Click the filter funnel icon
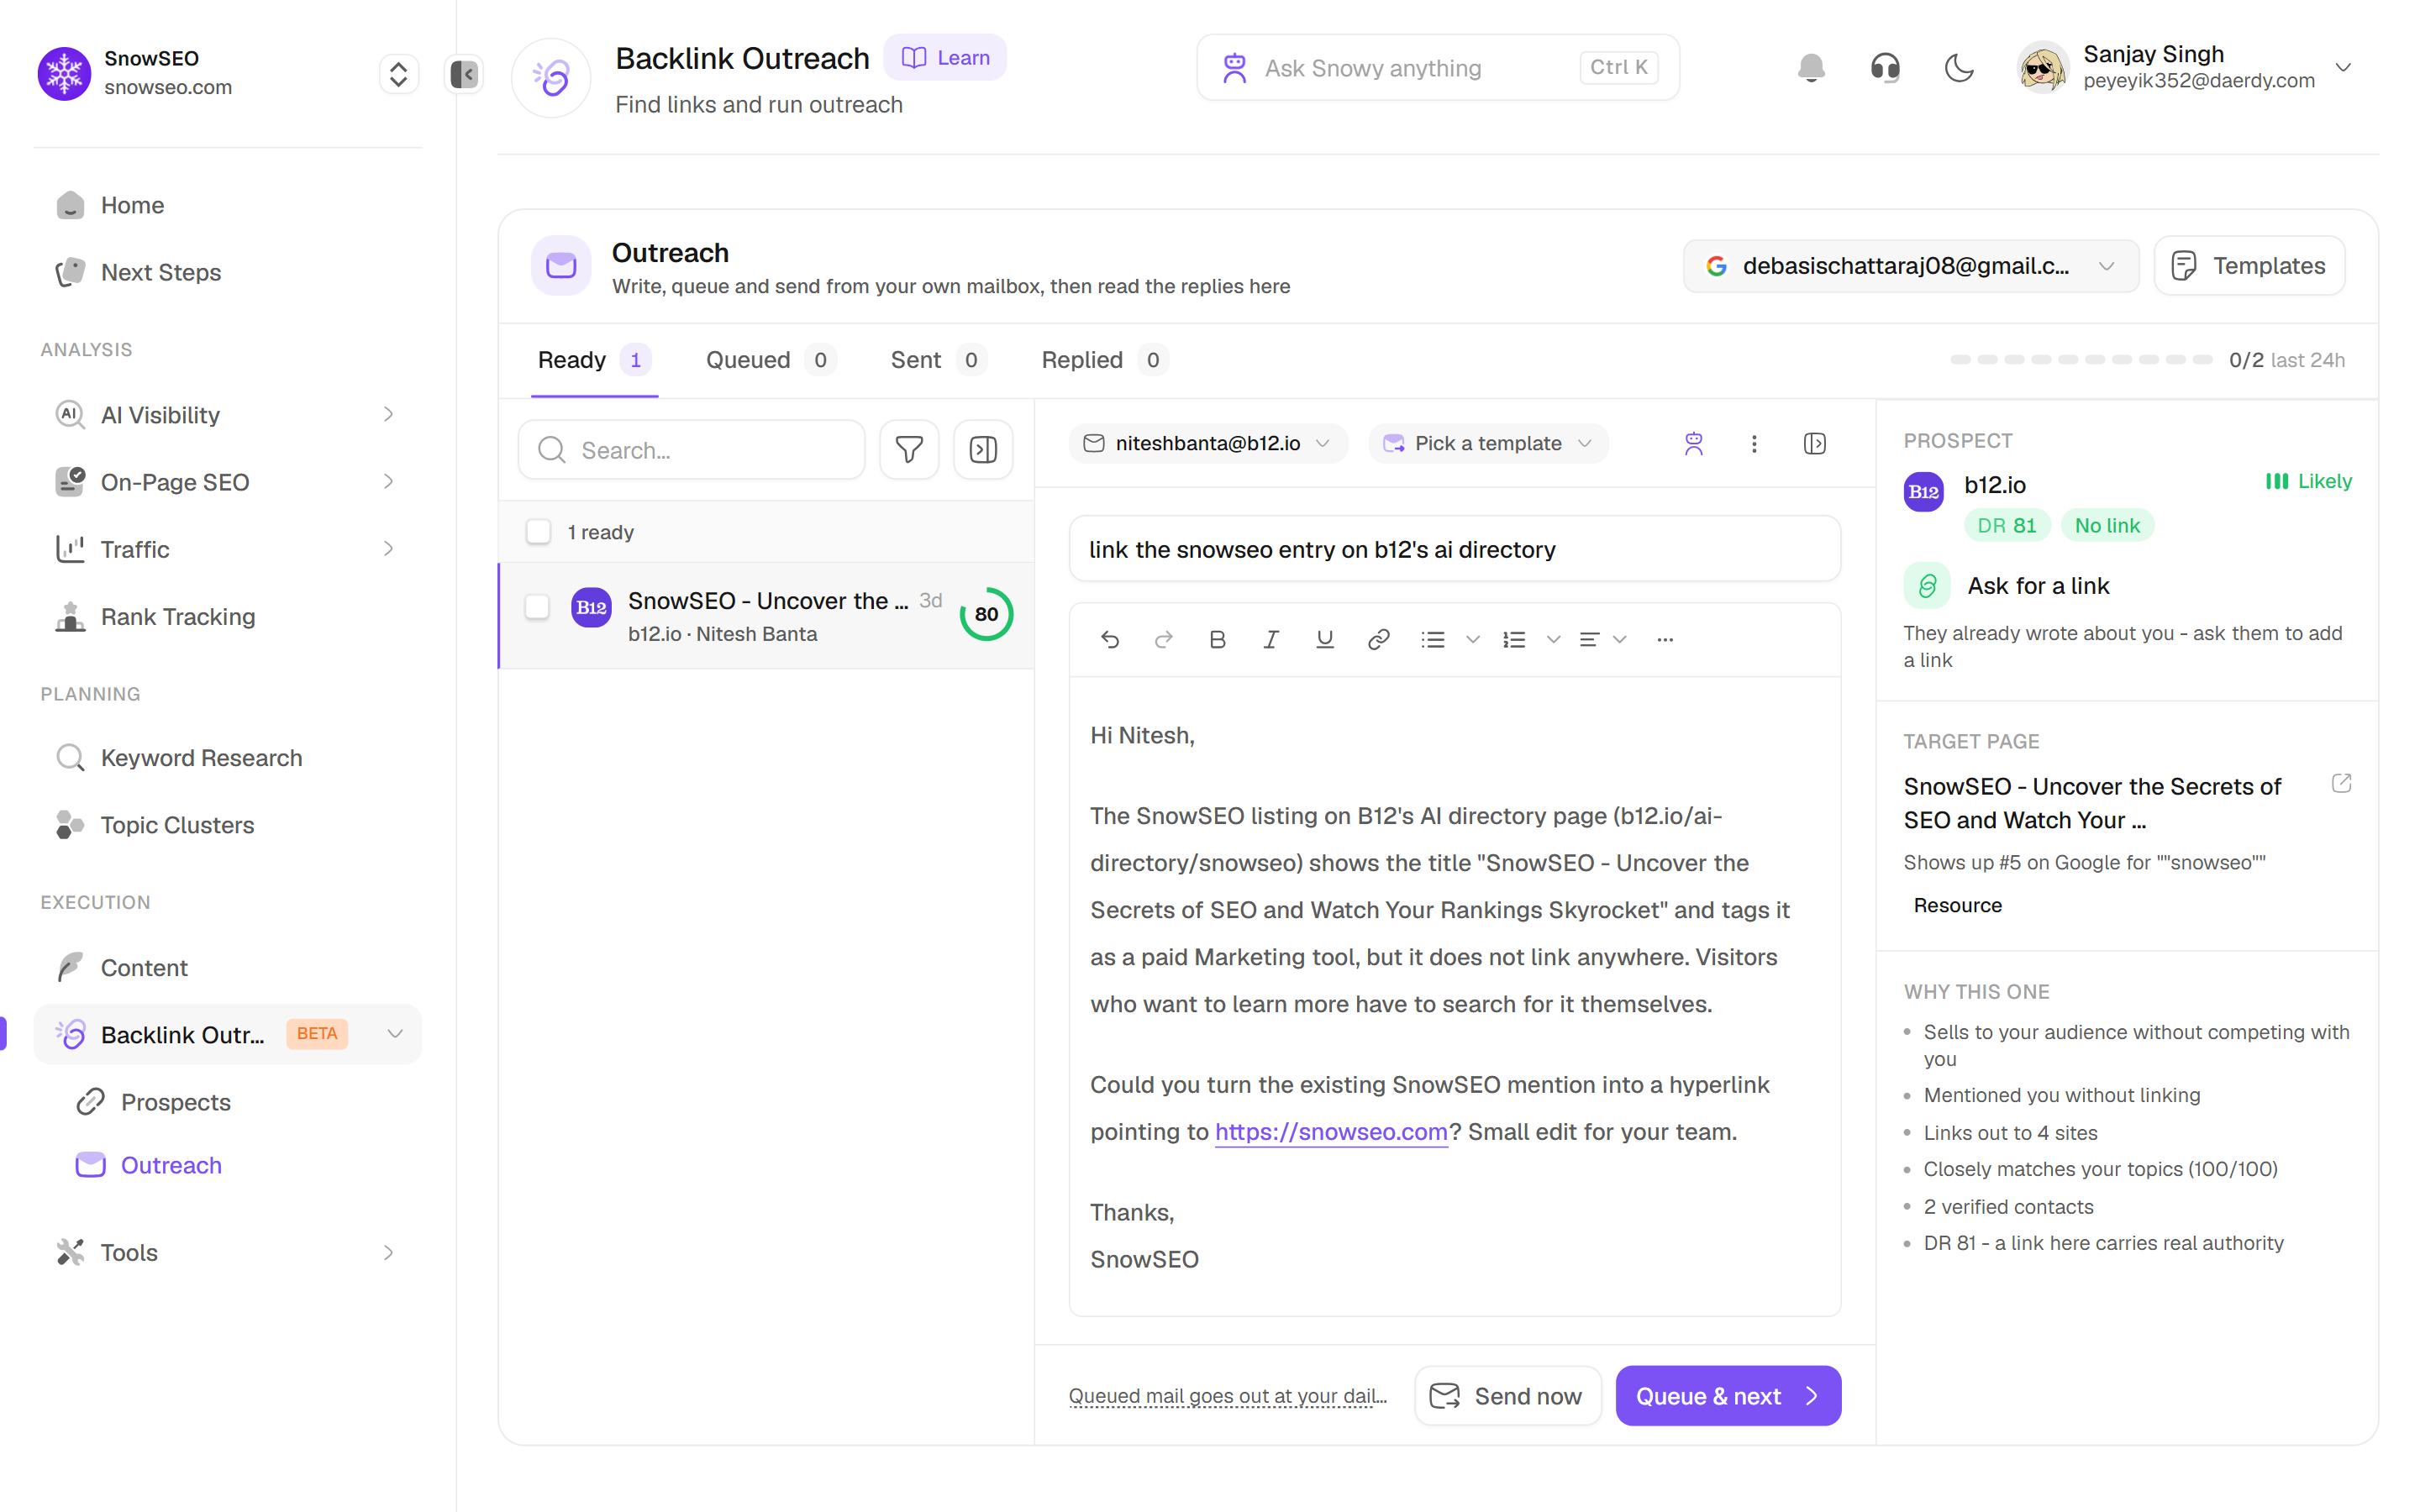 (909, 450)
